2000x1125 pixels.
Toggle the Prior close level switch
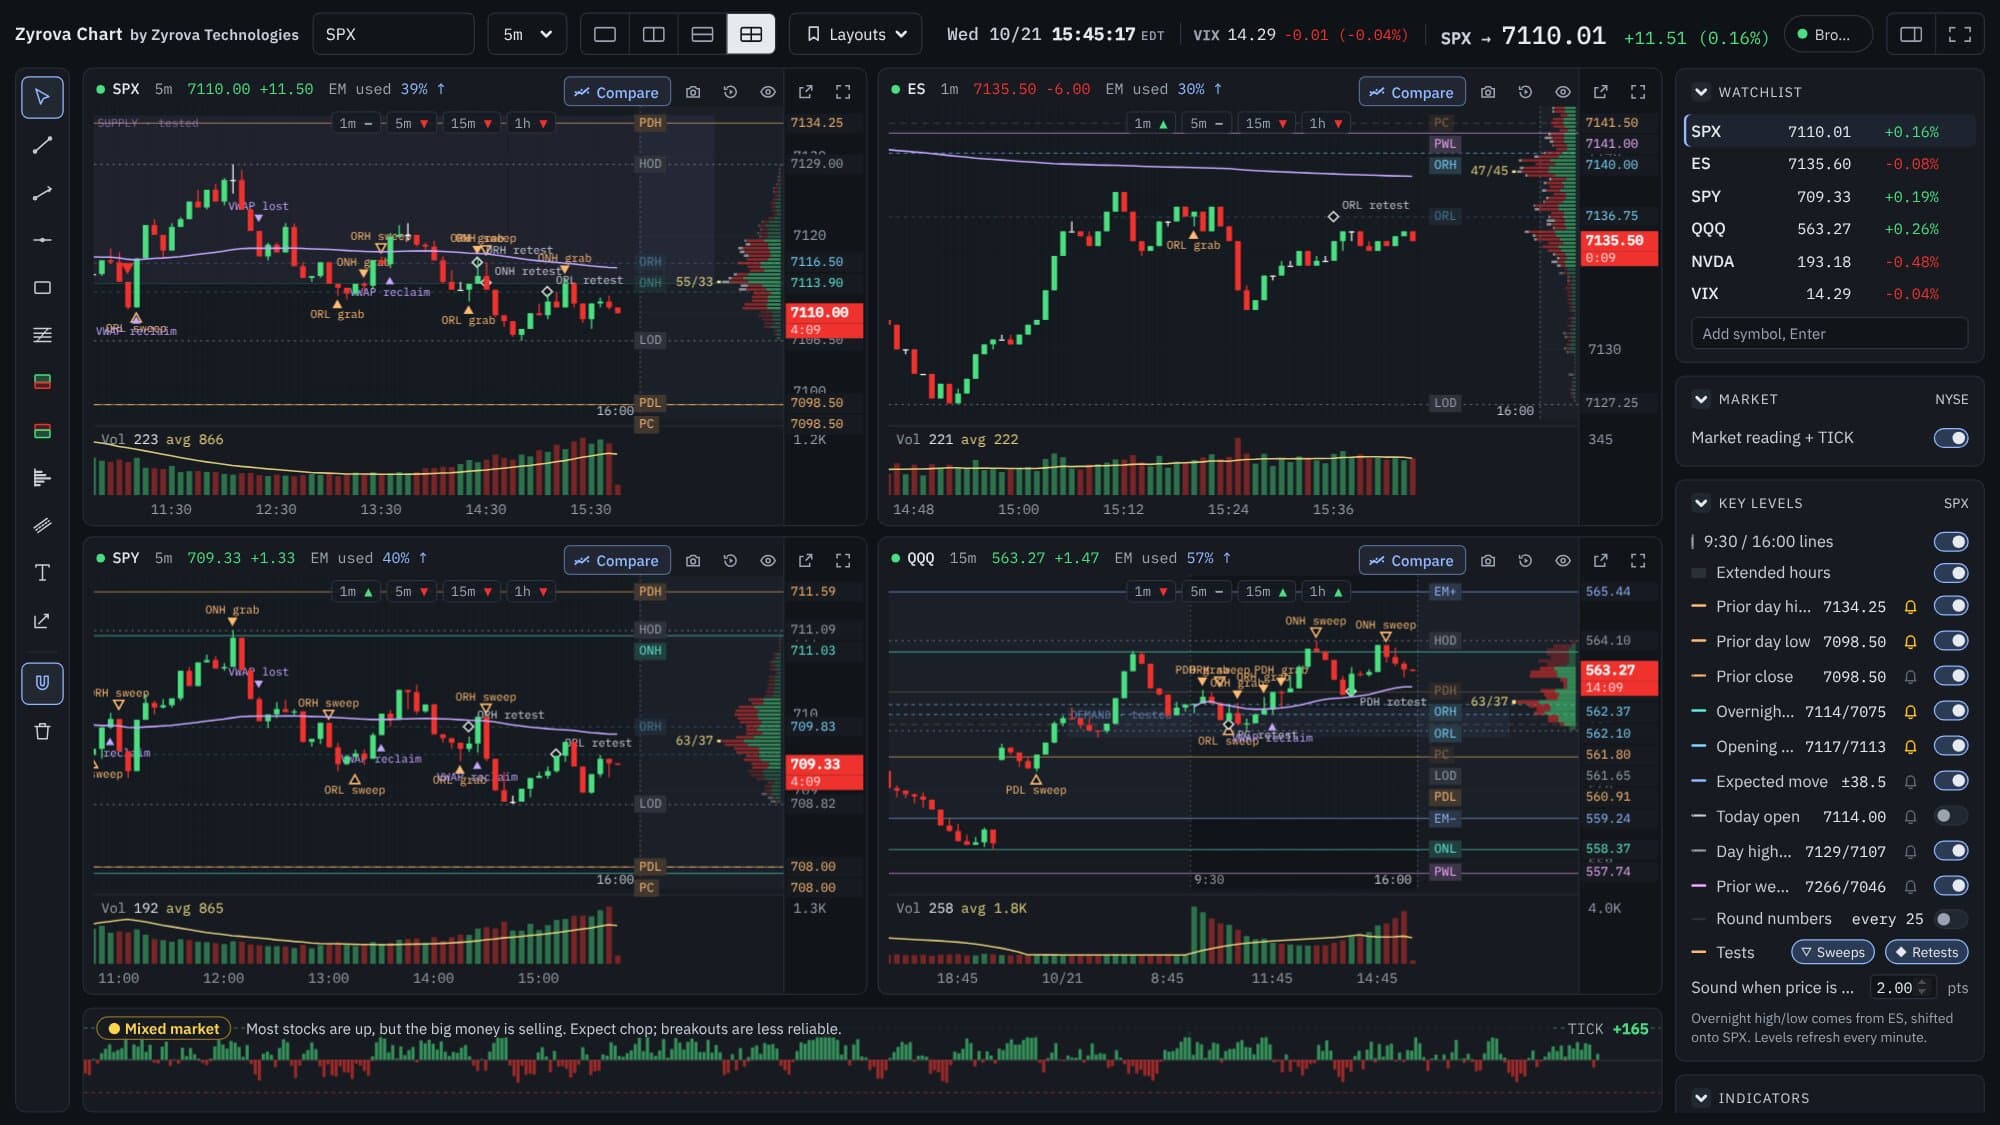coord(1950,676)
